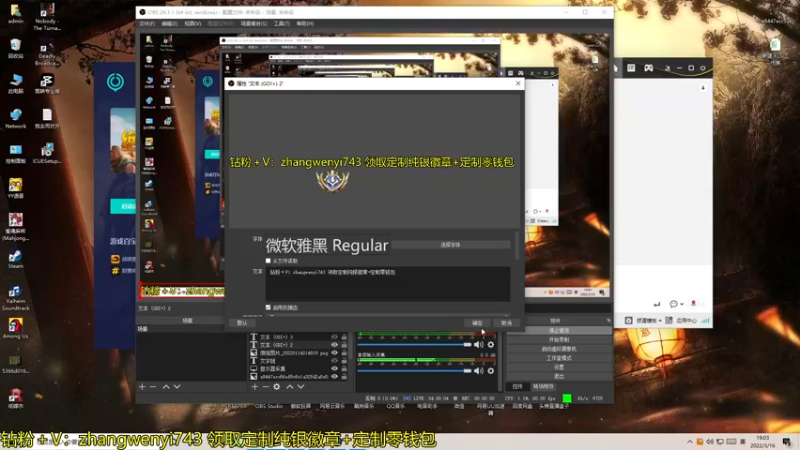800x450 pixels.
Task: Remove selected source with the minus icon
Action: 265,387
